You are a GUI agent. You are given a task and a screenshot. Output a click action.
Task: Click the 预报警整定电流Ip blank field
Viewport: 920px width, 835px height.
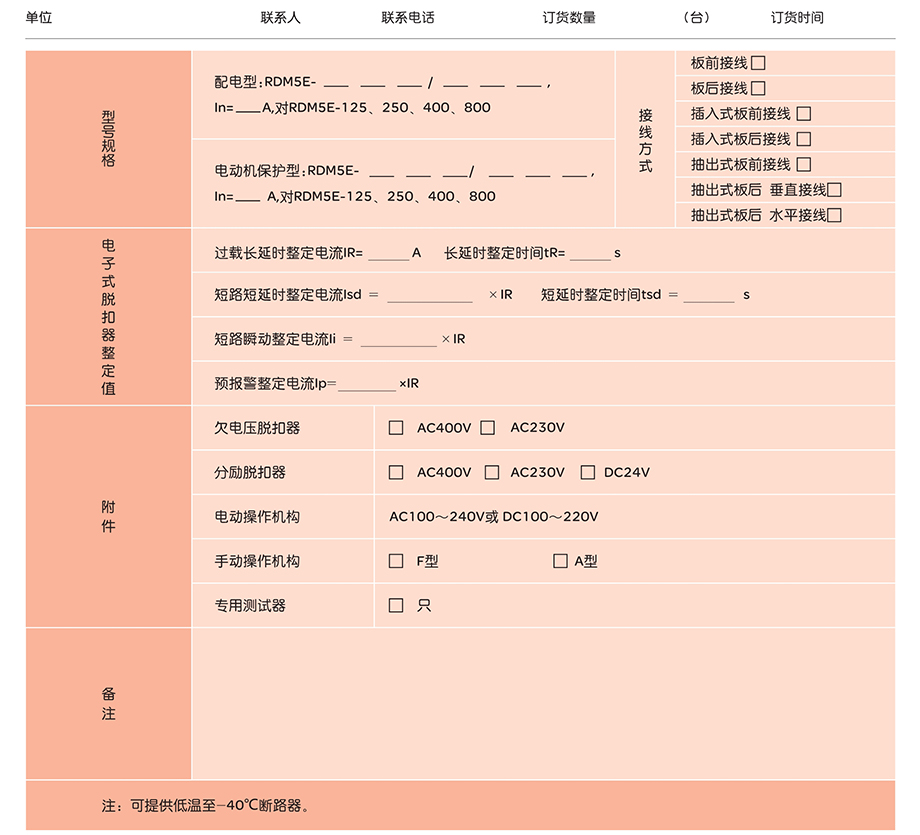367,384
